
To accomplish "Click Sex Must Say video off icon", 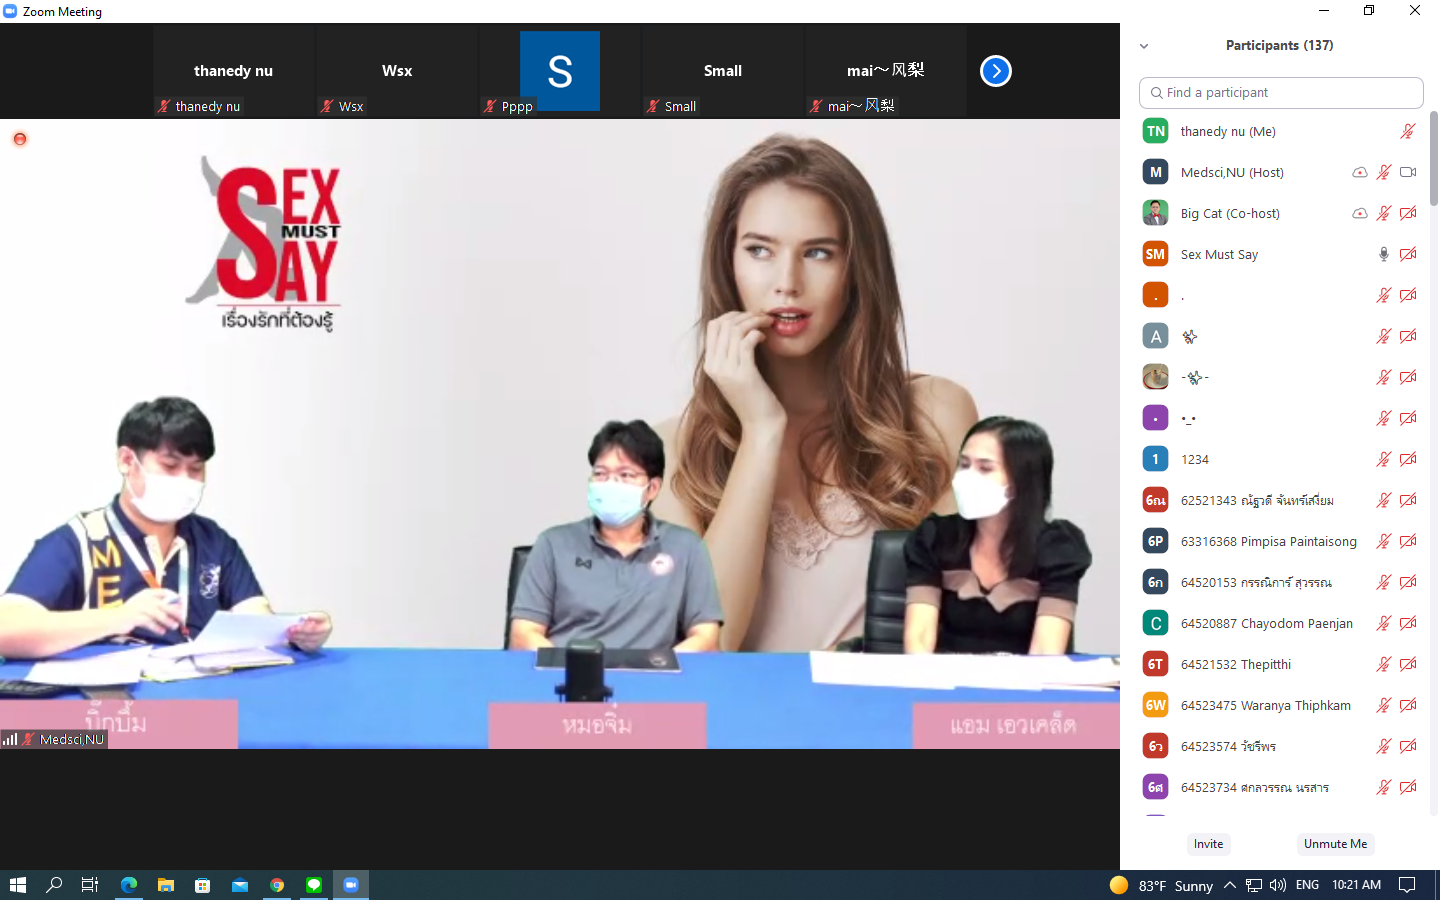I will pos(1408,254).
